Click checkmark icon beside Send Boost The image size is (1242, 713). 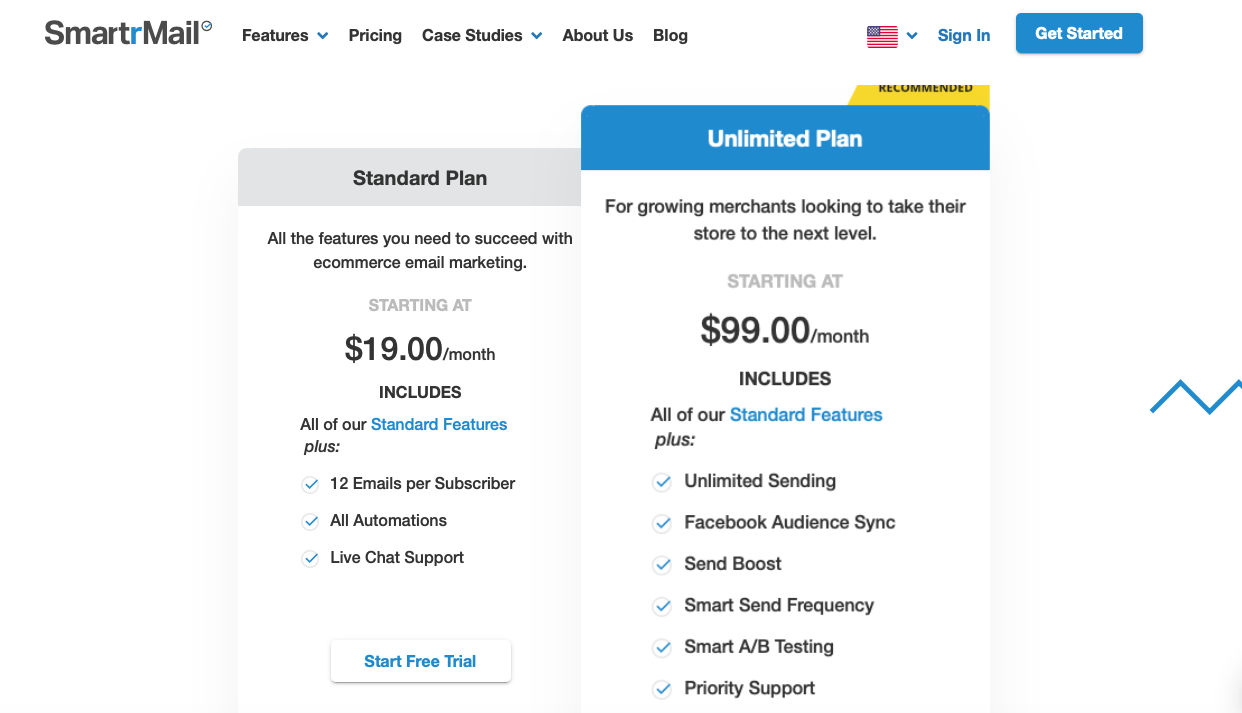click(x=662, y=565)
